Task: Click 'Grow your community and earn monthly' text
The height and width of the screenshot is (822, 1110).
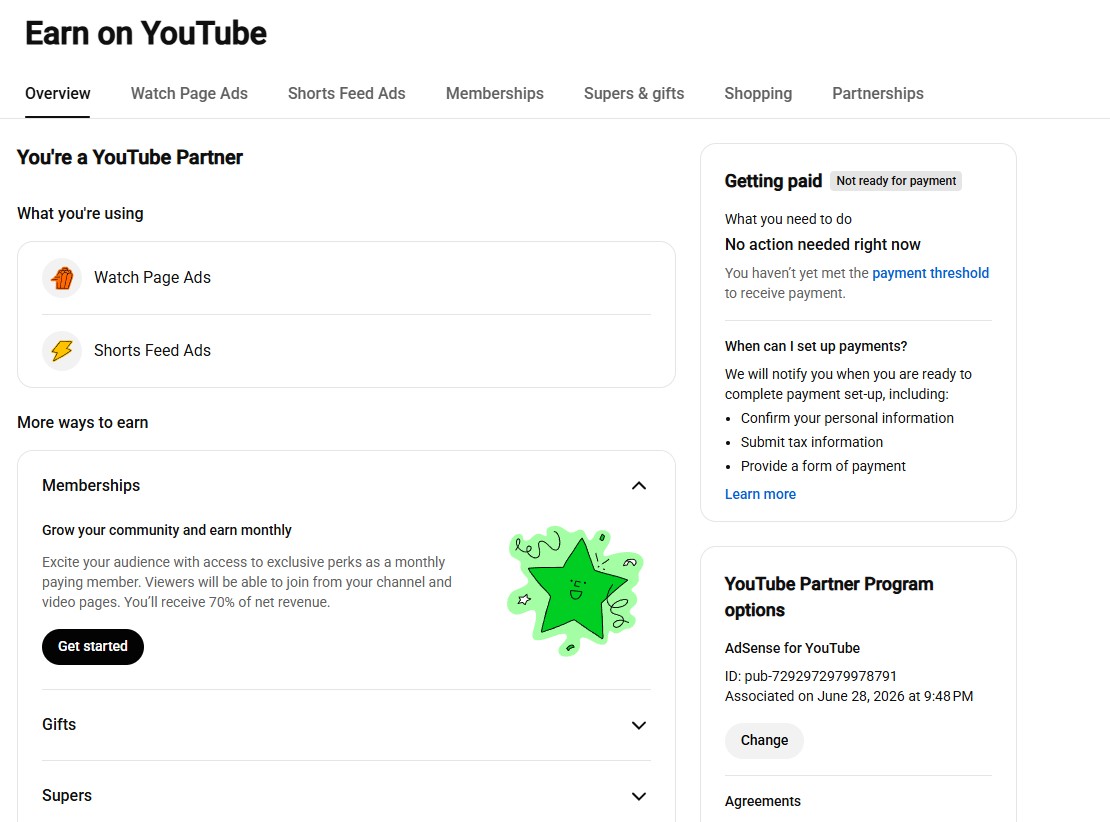Action: pyautogui.click(x=166, y=530)
